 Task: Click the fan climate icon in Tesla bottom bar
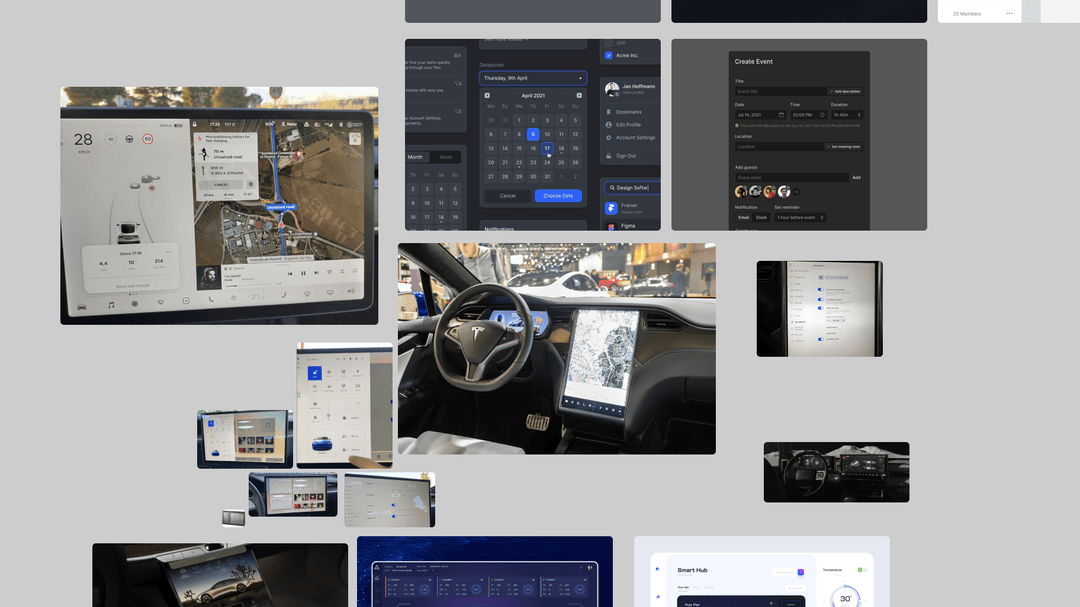coord(233,298)
